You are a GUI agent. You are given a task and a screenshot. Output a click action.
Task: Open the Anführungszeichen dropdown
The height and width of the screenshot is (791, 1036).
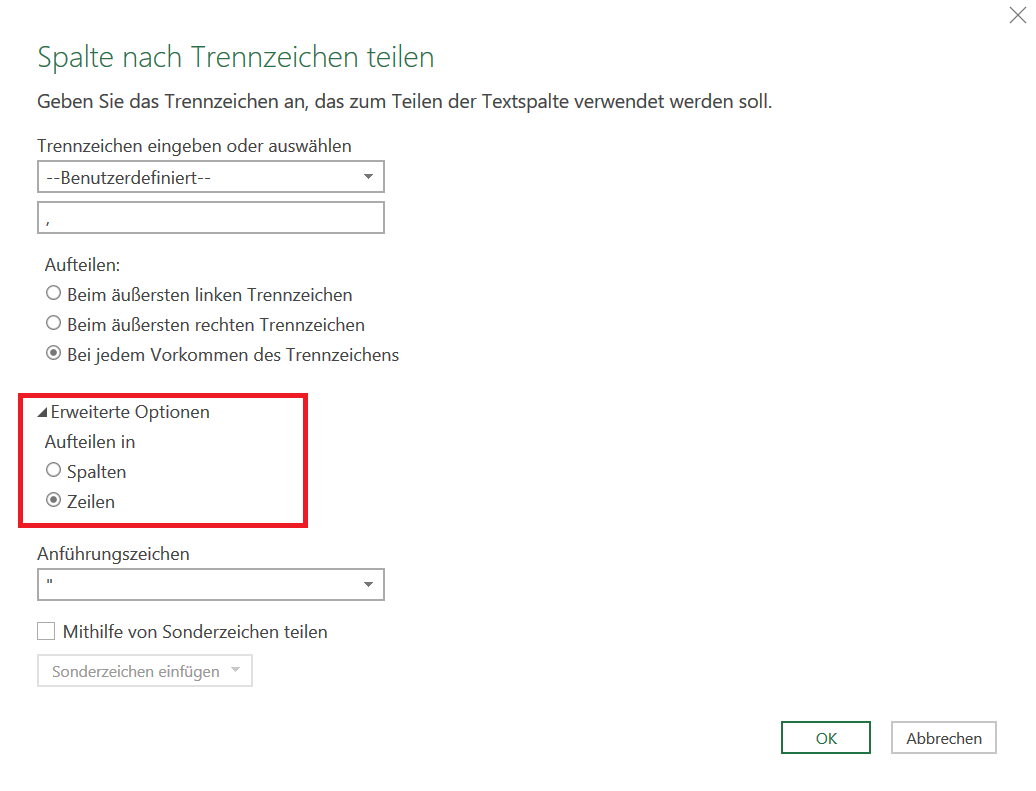point(211,585)
